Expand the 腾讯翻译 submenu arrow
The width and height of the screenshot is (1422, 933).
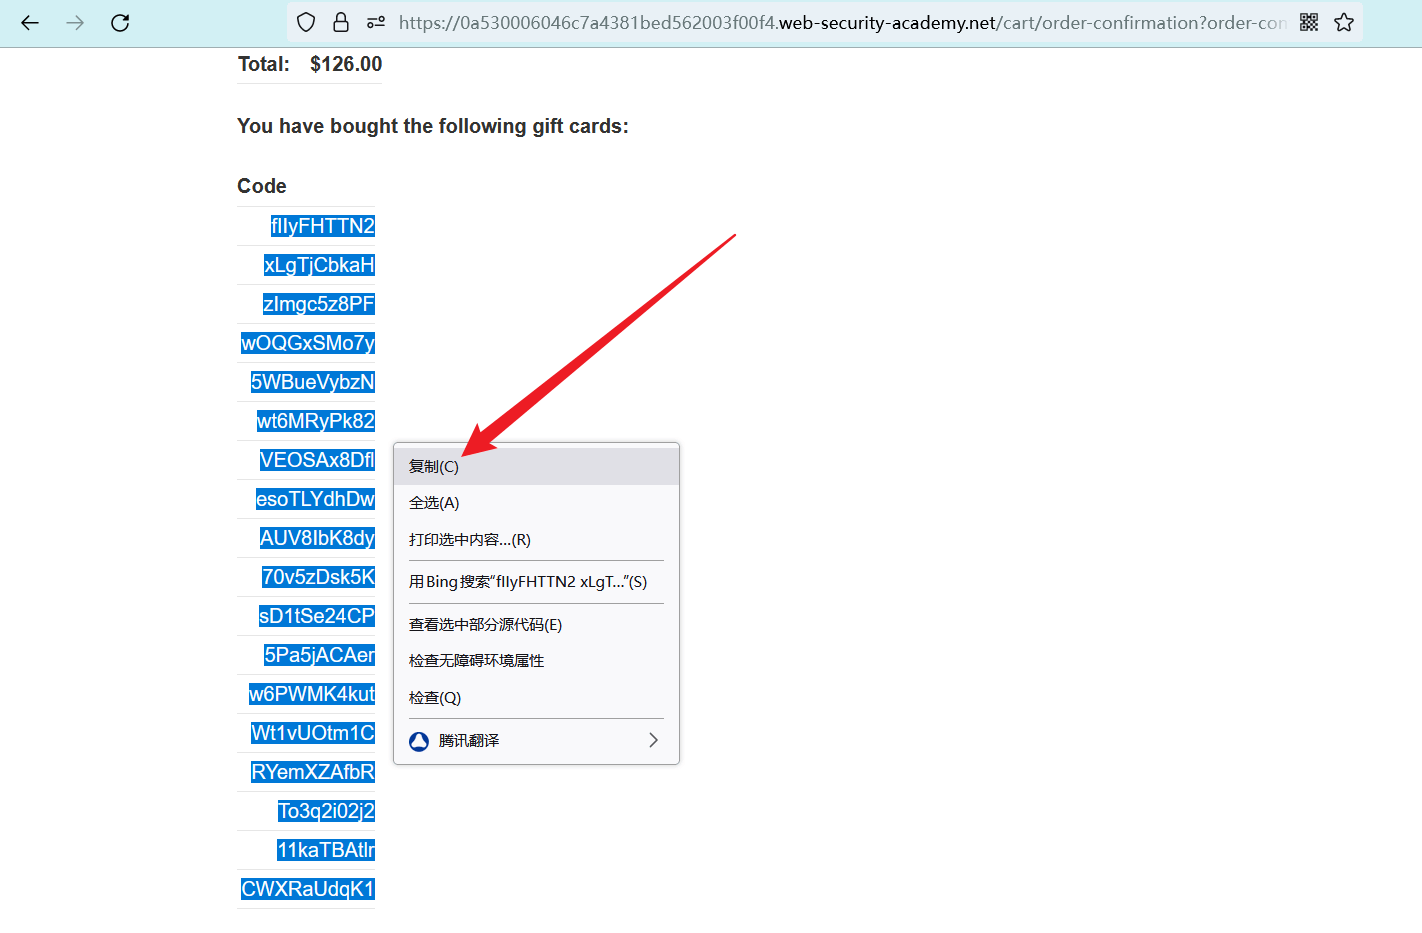tap(653, 740)
